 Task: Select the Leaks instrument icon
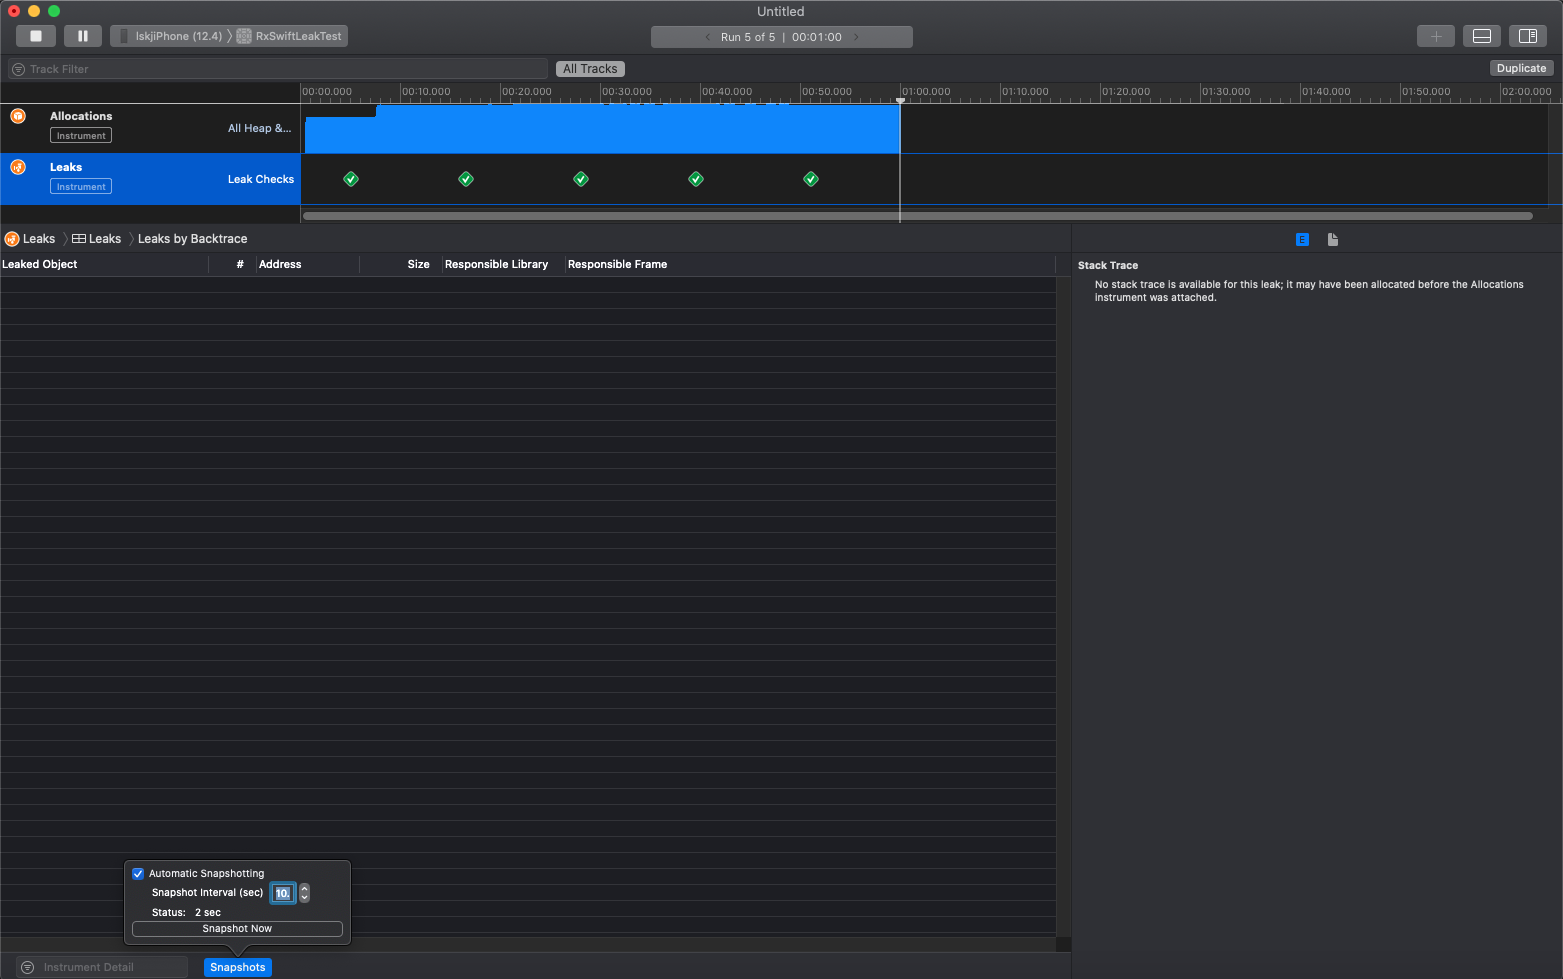(18, 166)
